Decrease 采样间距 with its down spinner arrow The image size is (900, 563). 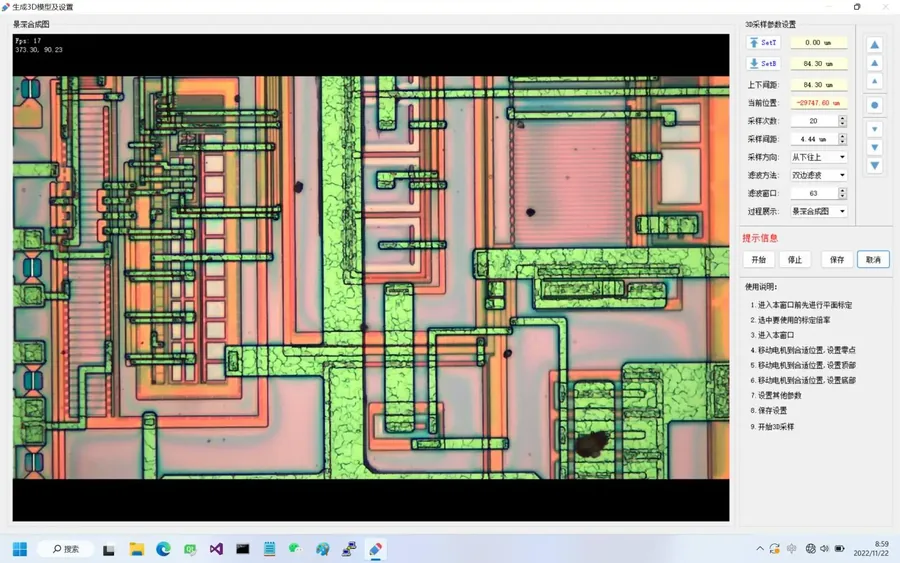click(842, 142)
